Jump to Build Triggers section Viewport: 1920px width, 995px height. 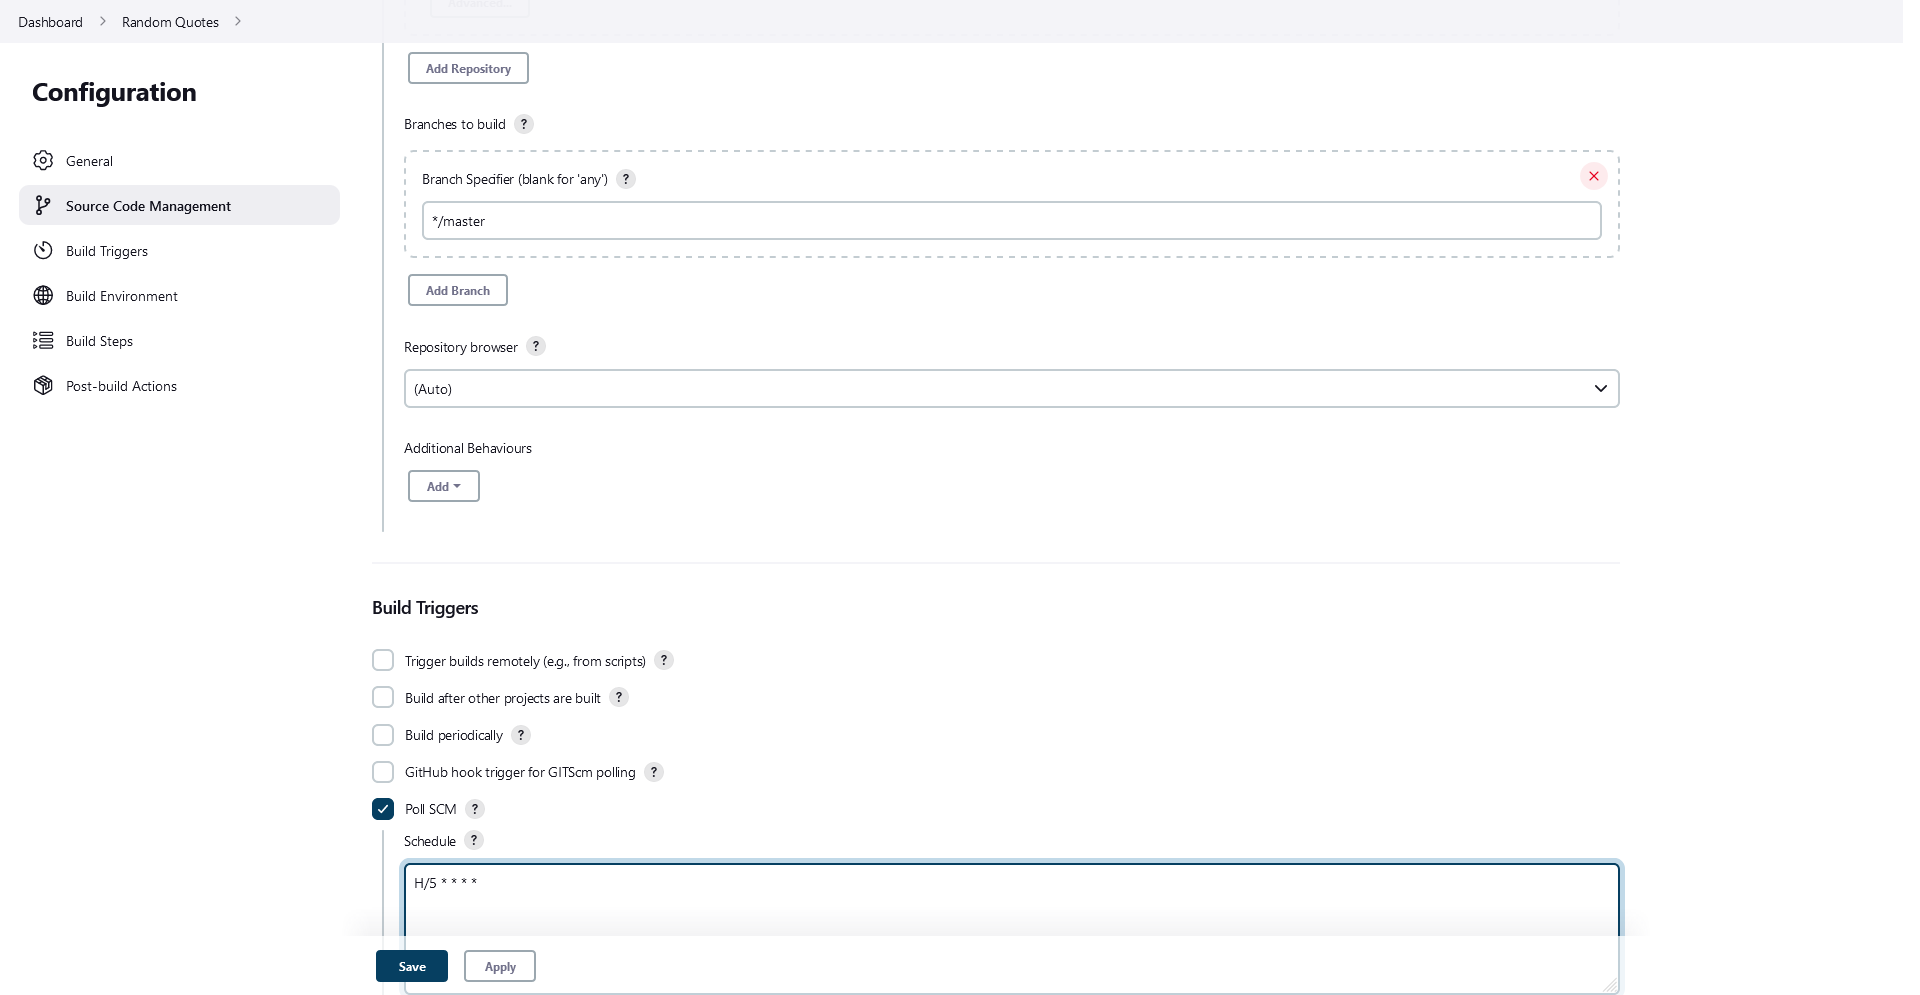point(179,250)
